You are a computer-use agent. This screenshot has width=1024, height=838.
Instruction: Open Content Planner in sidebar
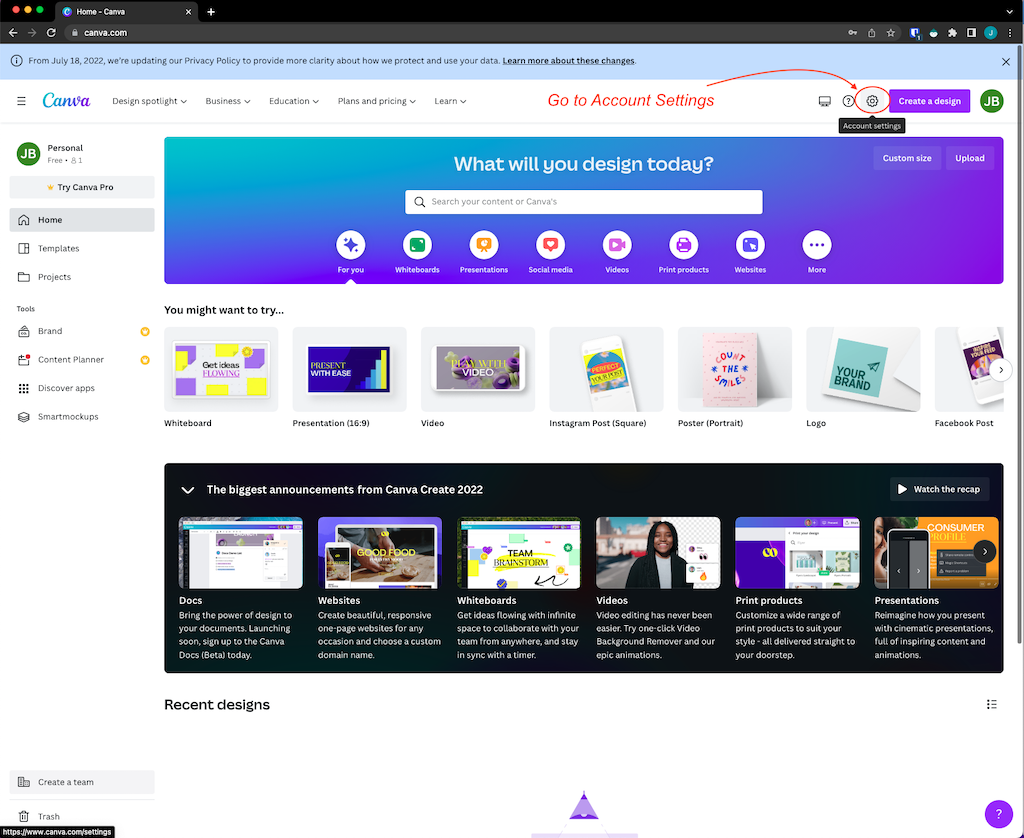pos(82,360)
